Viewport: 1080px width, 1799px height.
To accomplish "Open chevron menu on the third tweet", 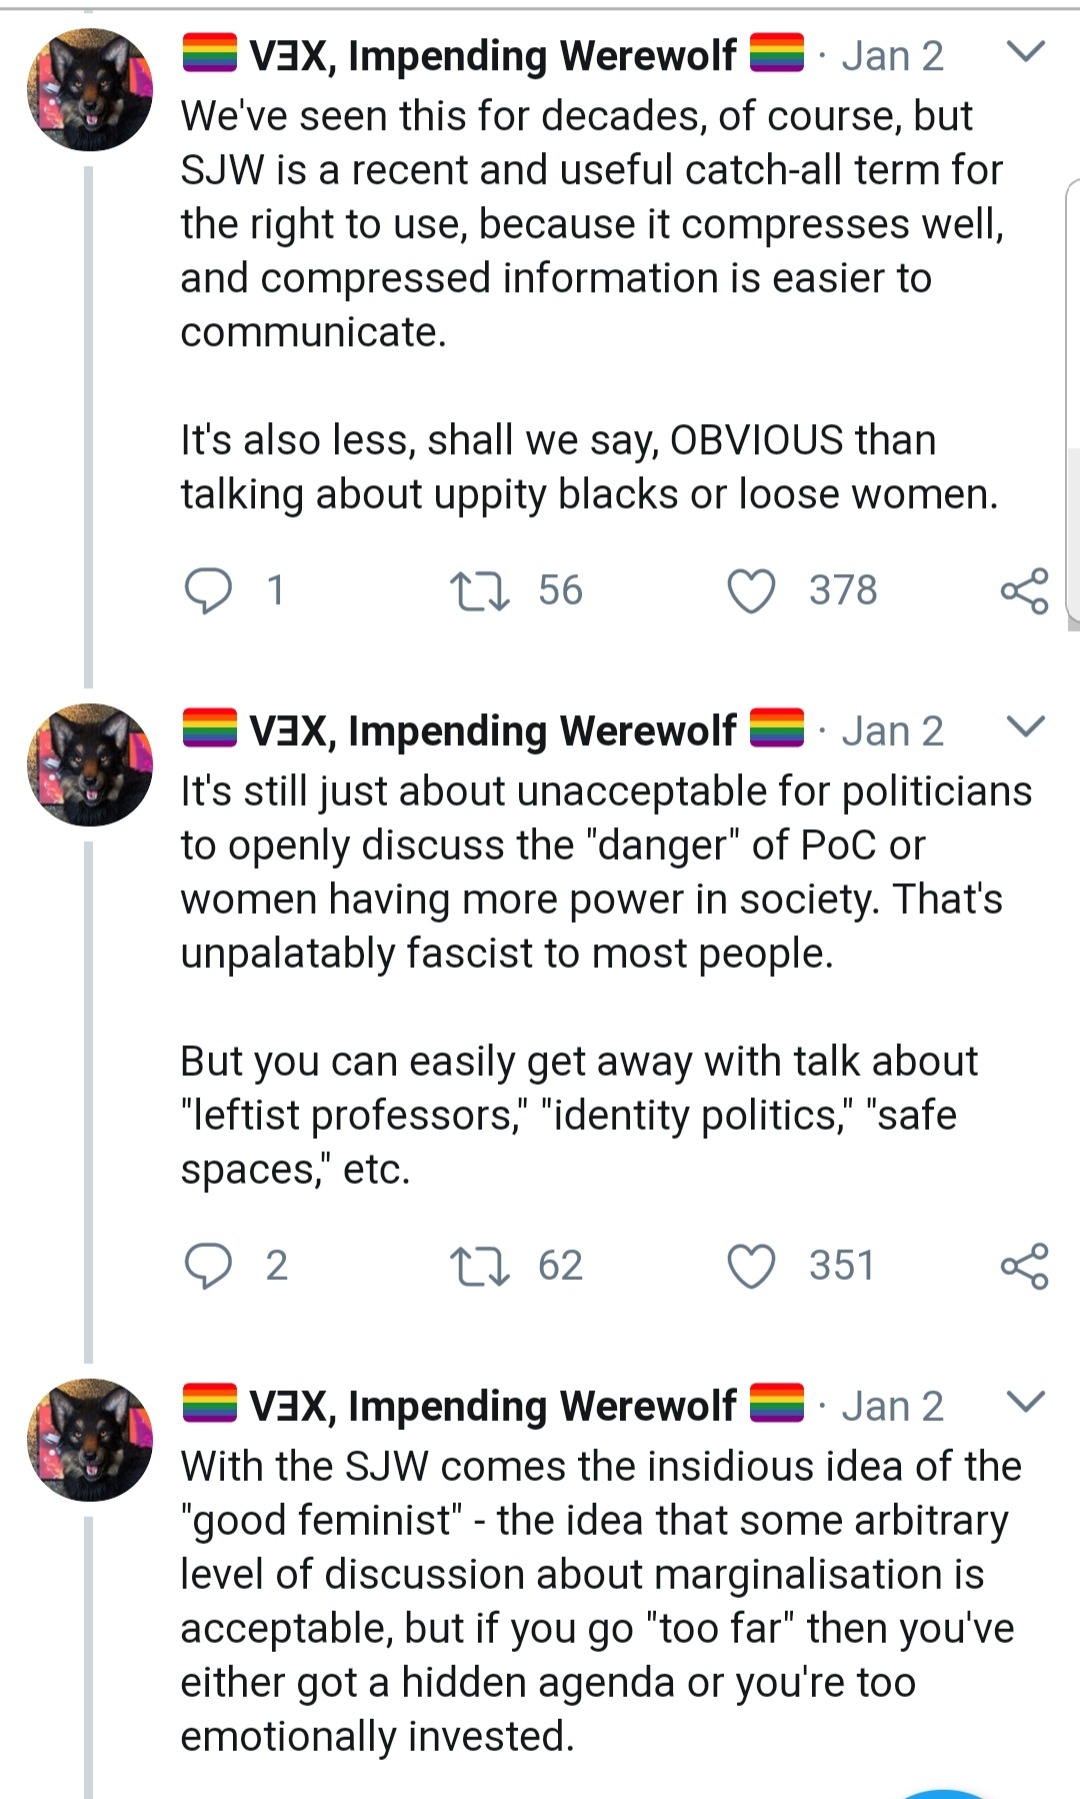I will [x=1025, y=1401].
